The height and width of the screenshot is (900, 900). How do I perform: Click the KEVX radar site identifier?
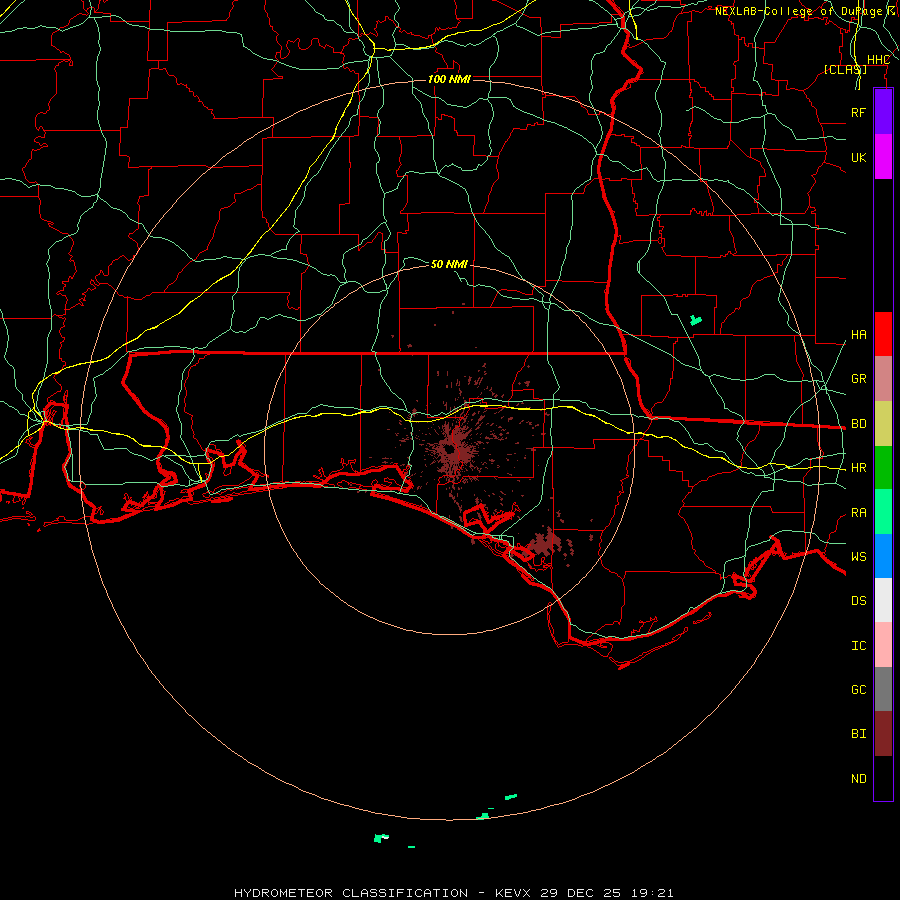click(513, 893)
